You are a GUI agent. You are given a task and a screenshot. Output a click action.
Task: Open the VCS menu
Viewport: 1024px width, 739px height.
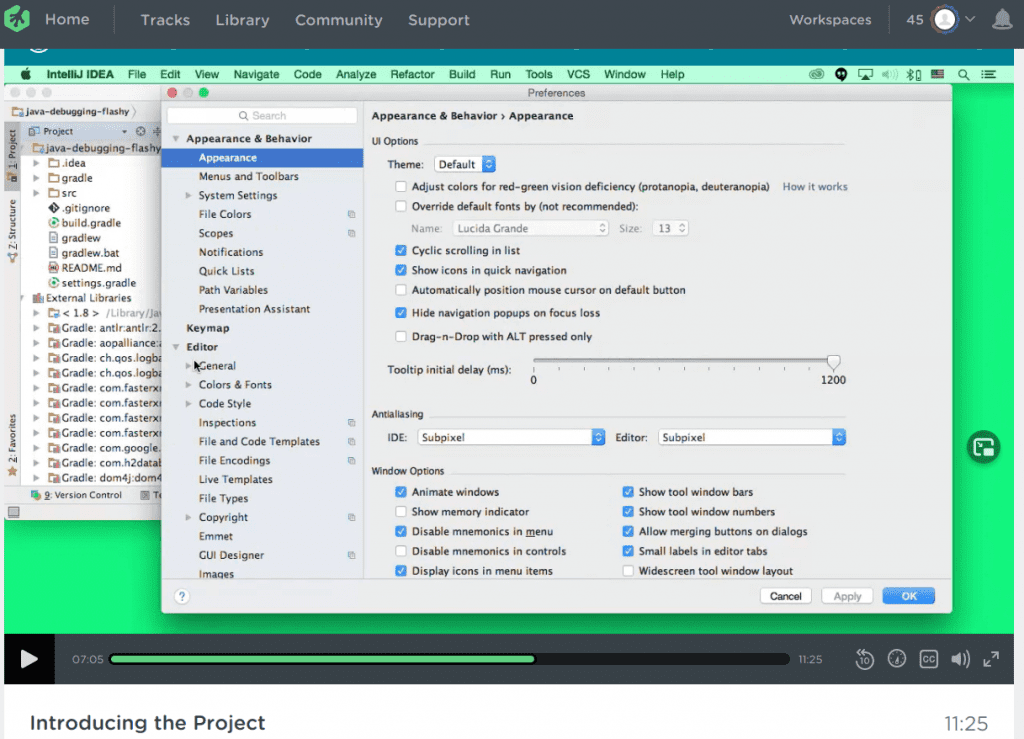(x=578, y=74)
